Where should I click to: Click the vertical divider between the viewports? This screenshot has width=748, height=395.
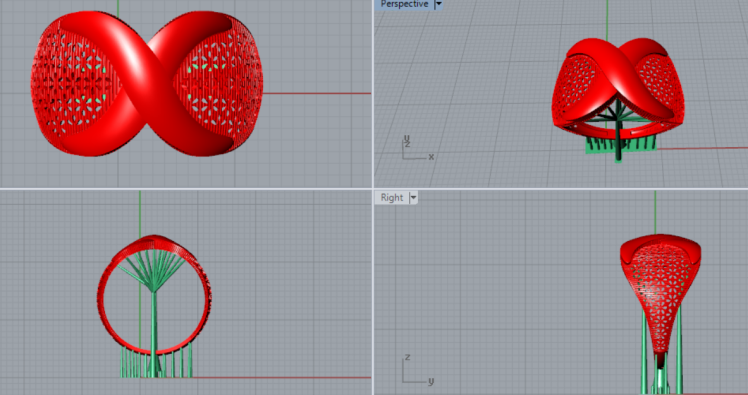373,198
